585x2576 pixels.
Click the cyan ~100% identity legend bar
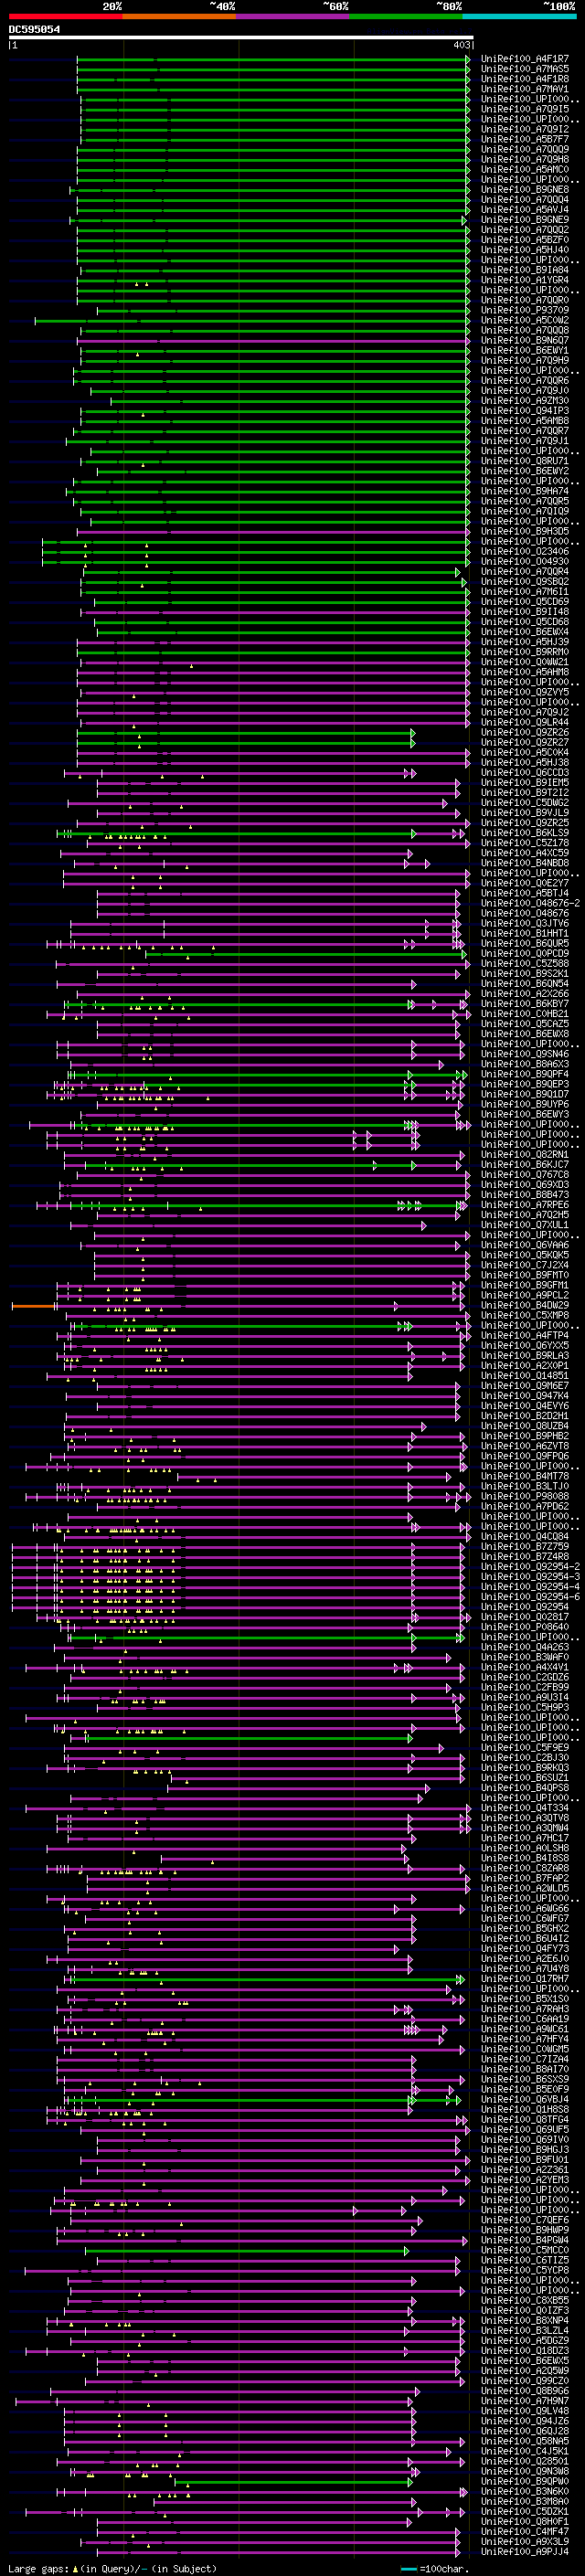pos(519,16)
